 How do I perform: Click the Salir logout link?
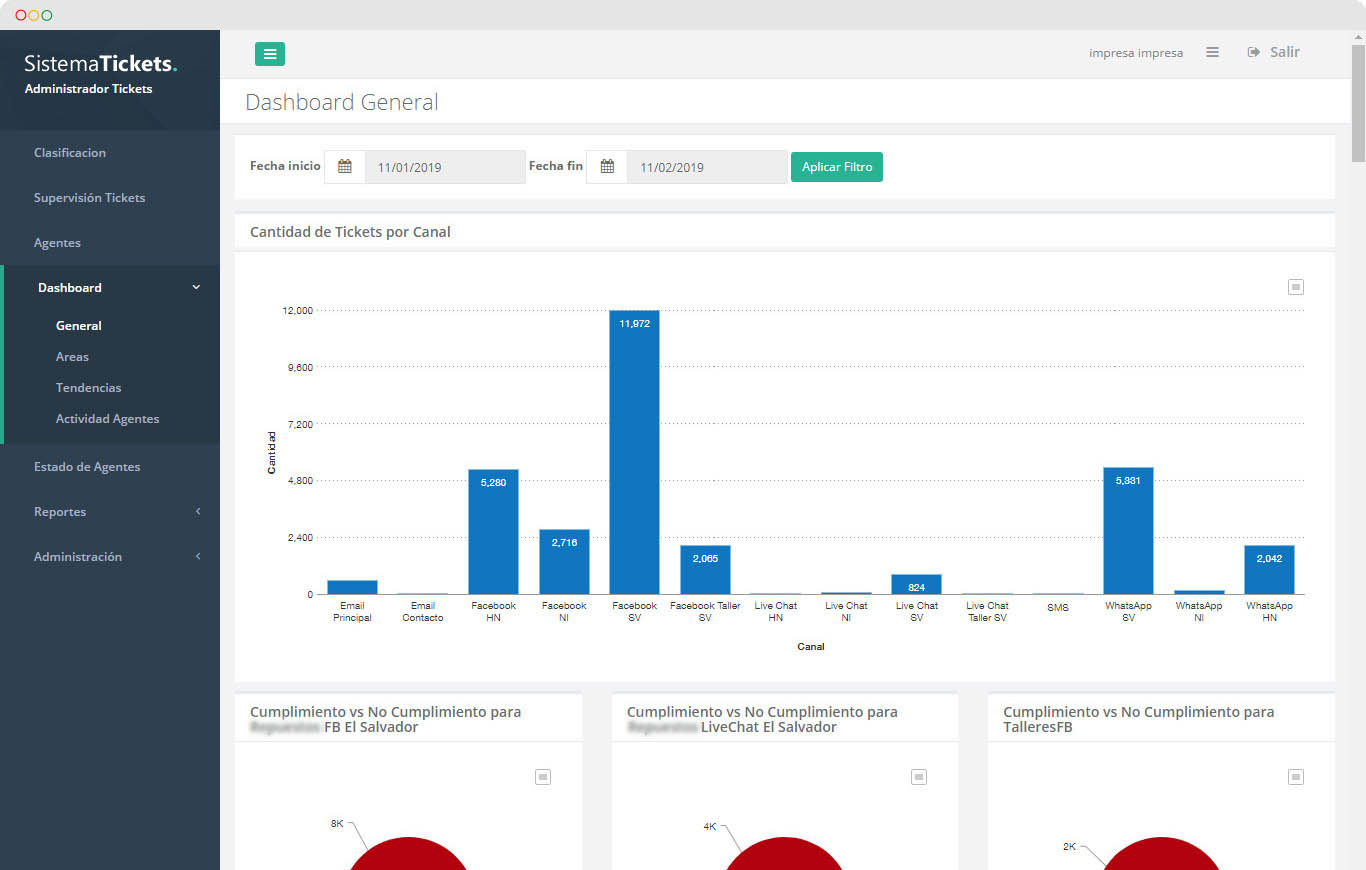[x=1274, y=52]
